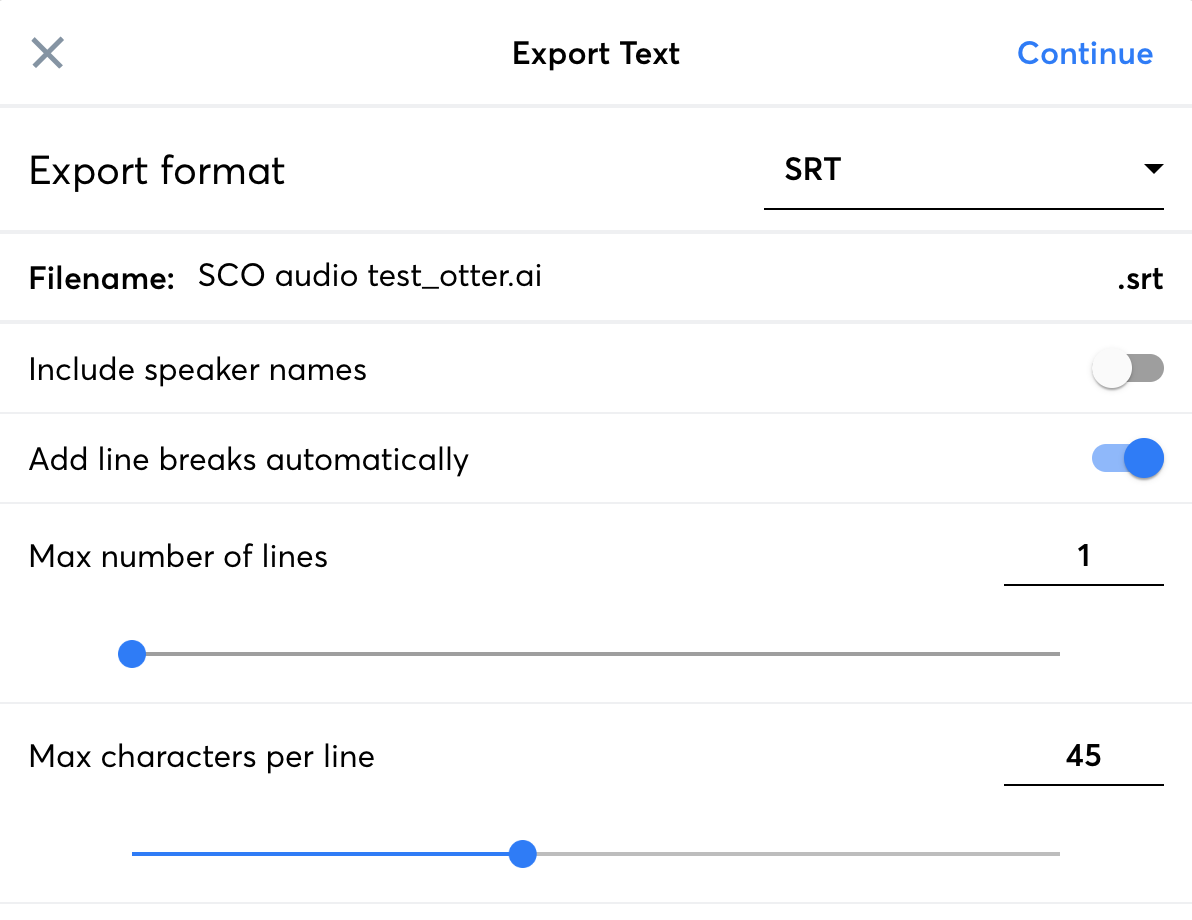Click the Include speaker names label
This screenshot has height=920, width=1192.
tap(198, 370)
